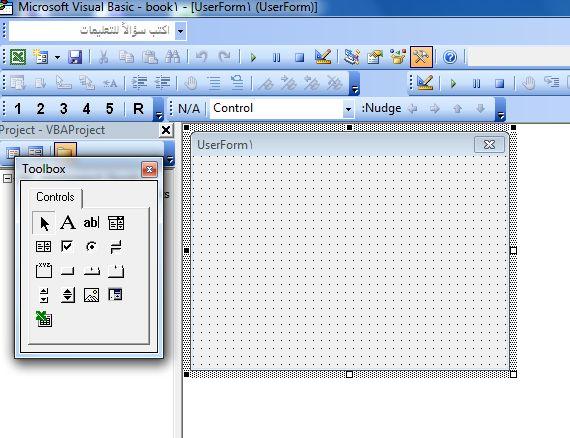Click the Undo arrow icon
Screen dimensions: 570x438
(x=201, y=57)
